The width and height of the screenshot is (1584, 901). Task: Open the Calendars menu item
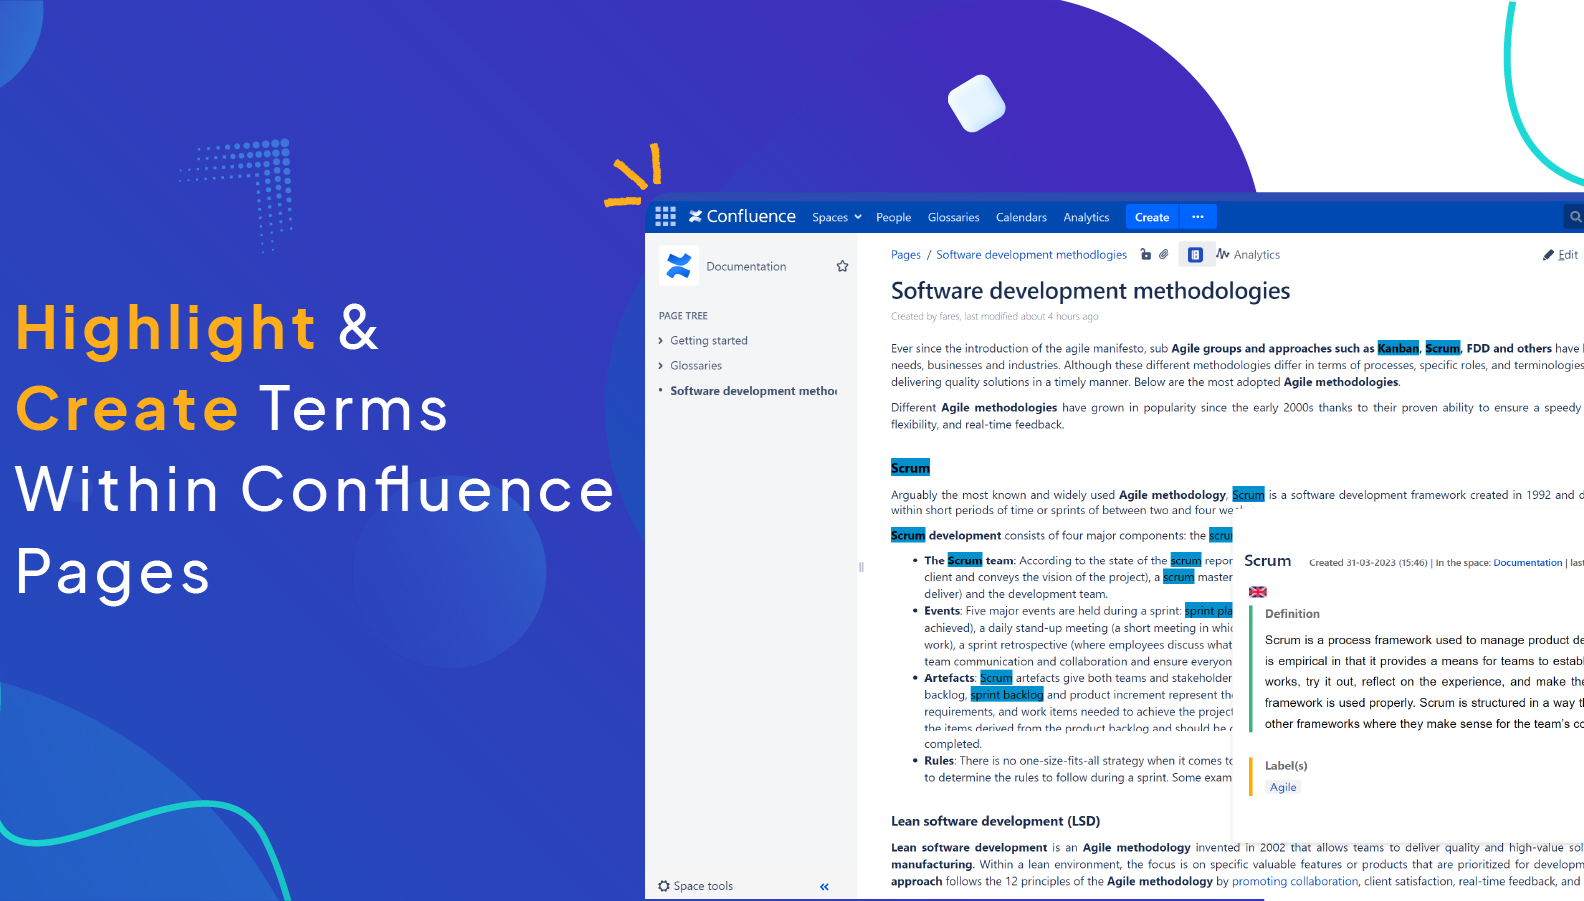(x=1021, y=217)
